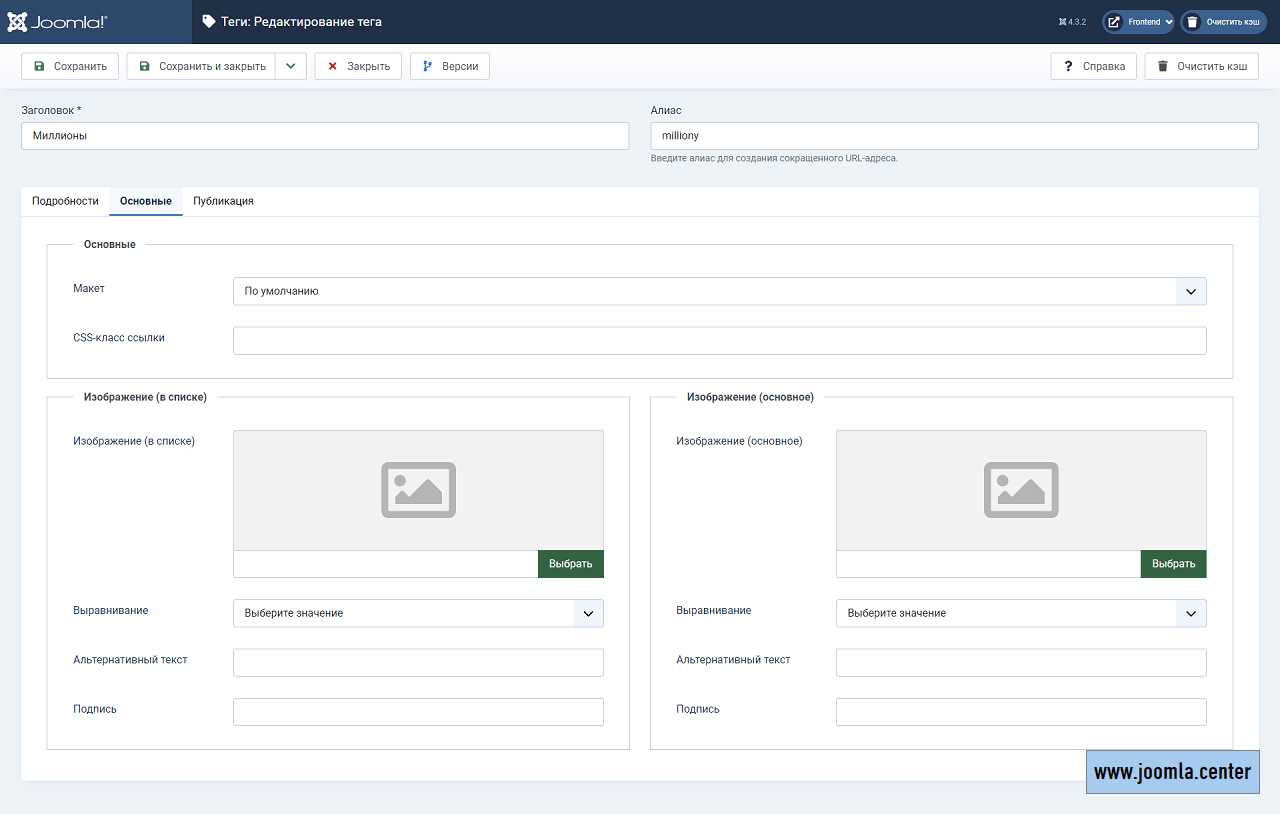
Task: Click the main image preview placeholder
Action: 1021,490
